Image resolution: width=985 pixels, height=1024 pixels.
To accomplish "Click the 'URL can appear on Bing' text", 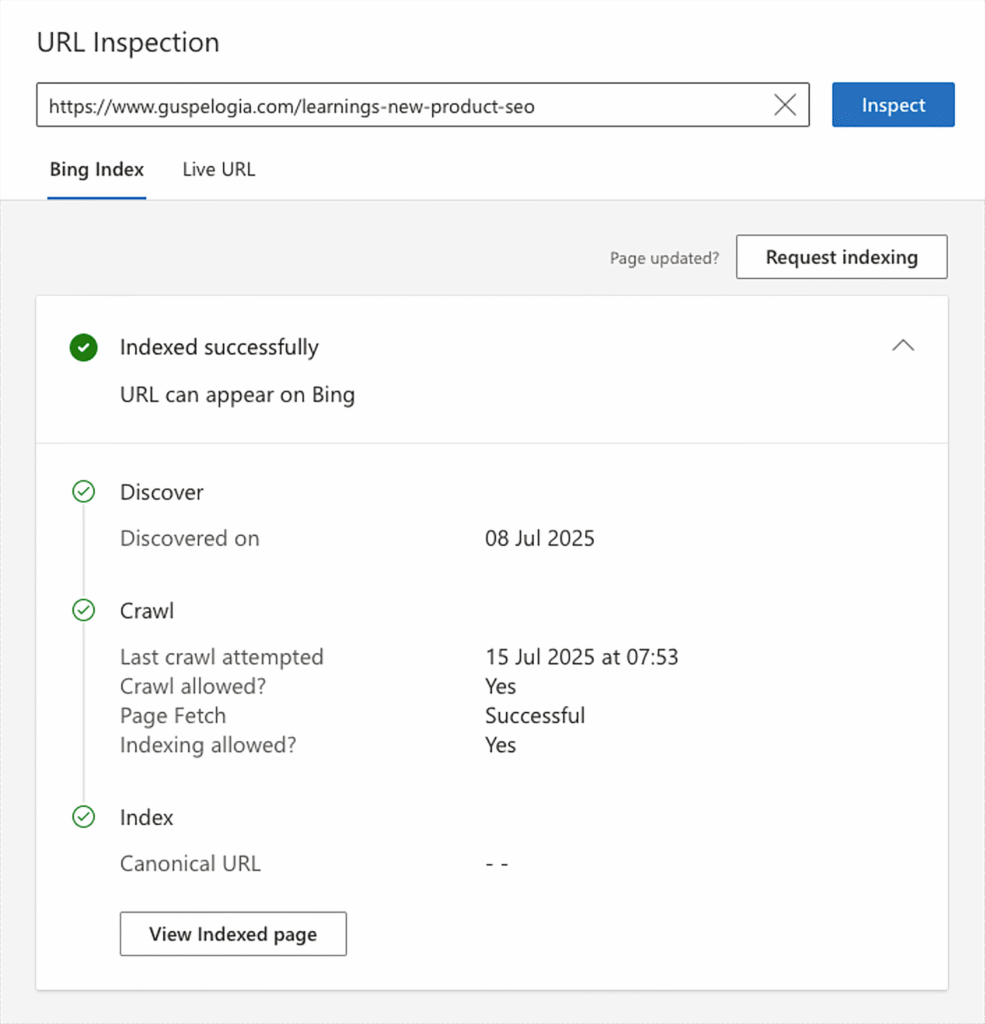I will tap(237, 395).
